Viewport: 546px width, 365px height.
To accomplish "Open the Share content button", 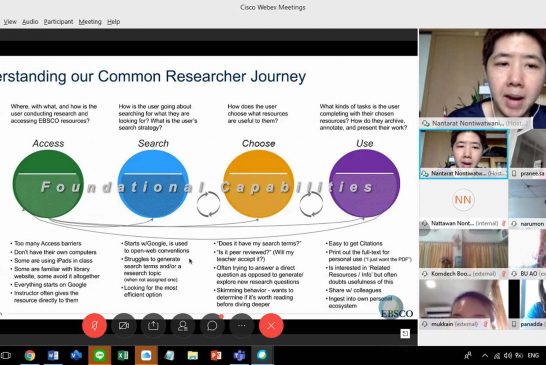I will 153,326.
